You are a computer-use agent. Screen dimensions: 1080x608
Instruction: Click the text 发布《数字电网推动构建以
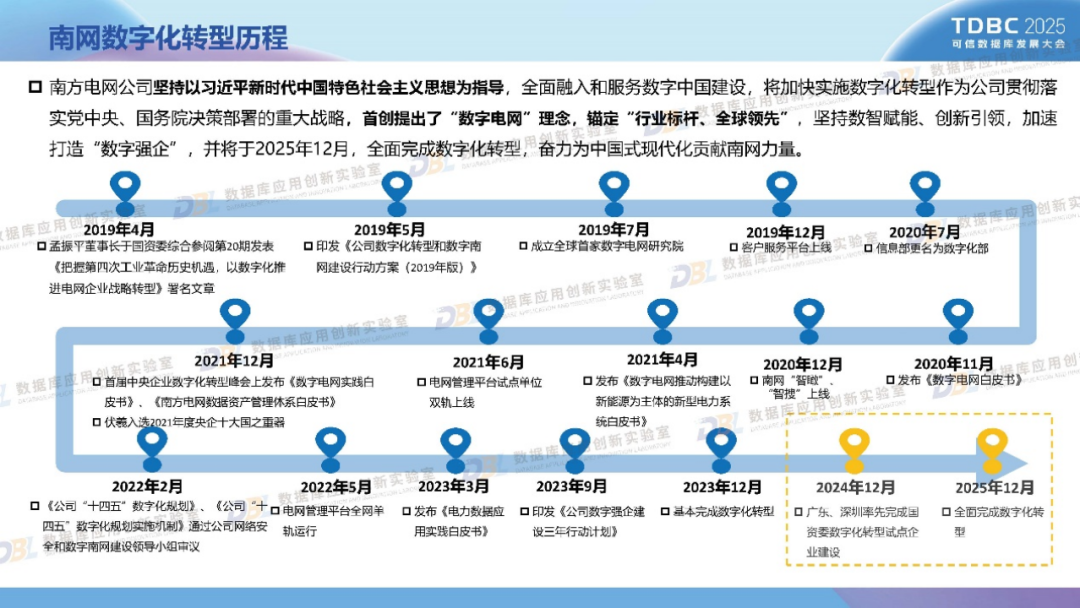(x=663, y=380)
